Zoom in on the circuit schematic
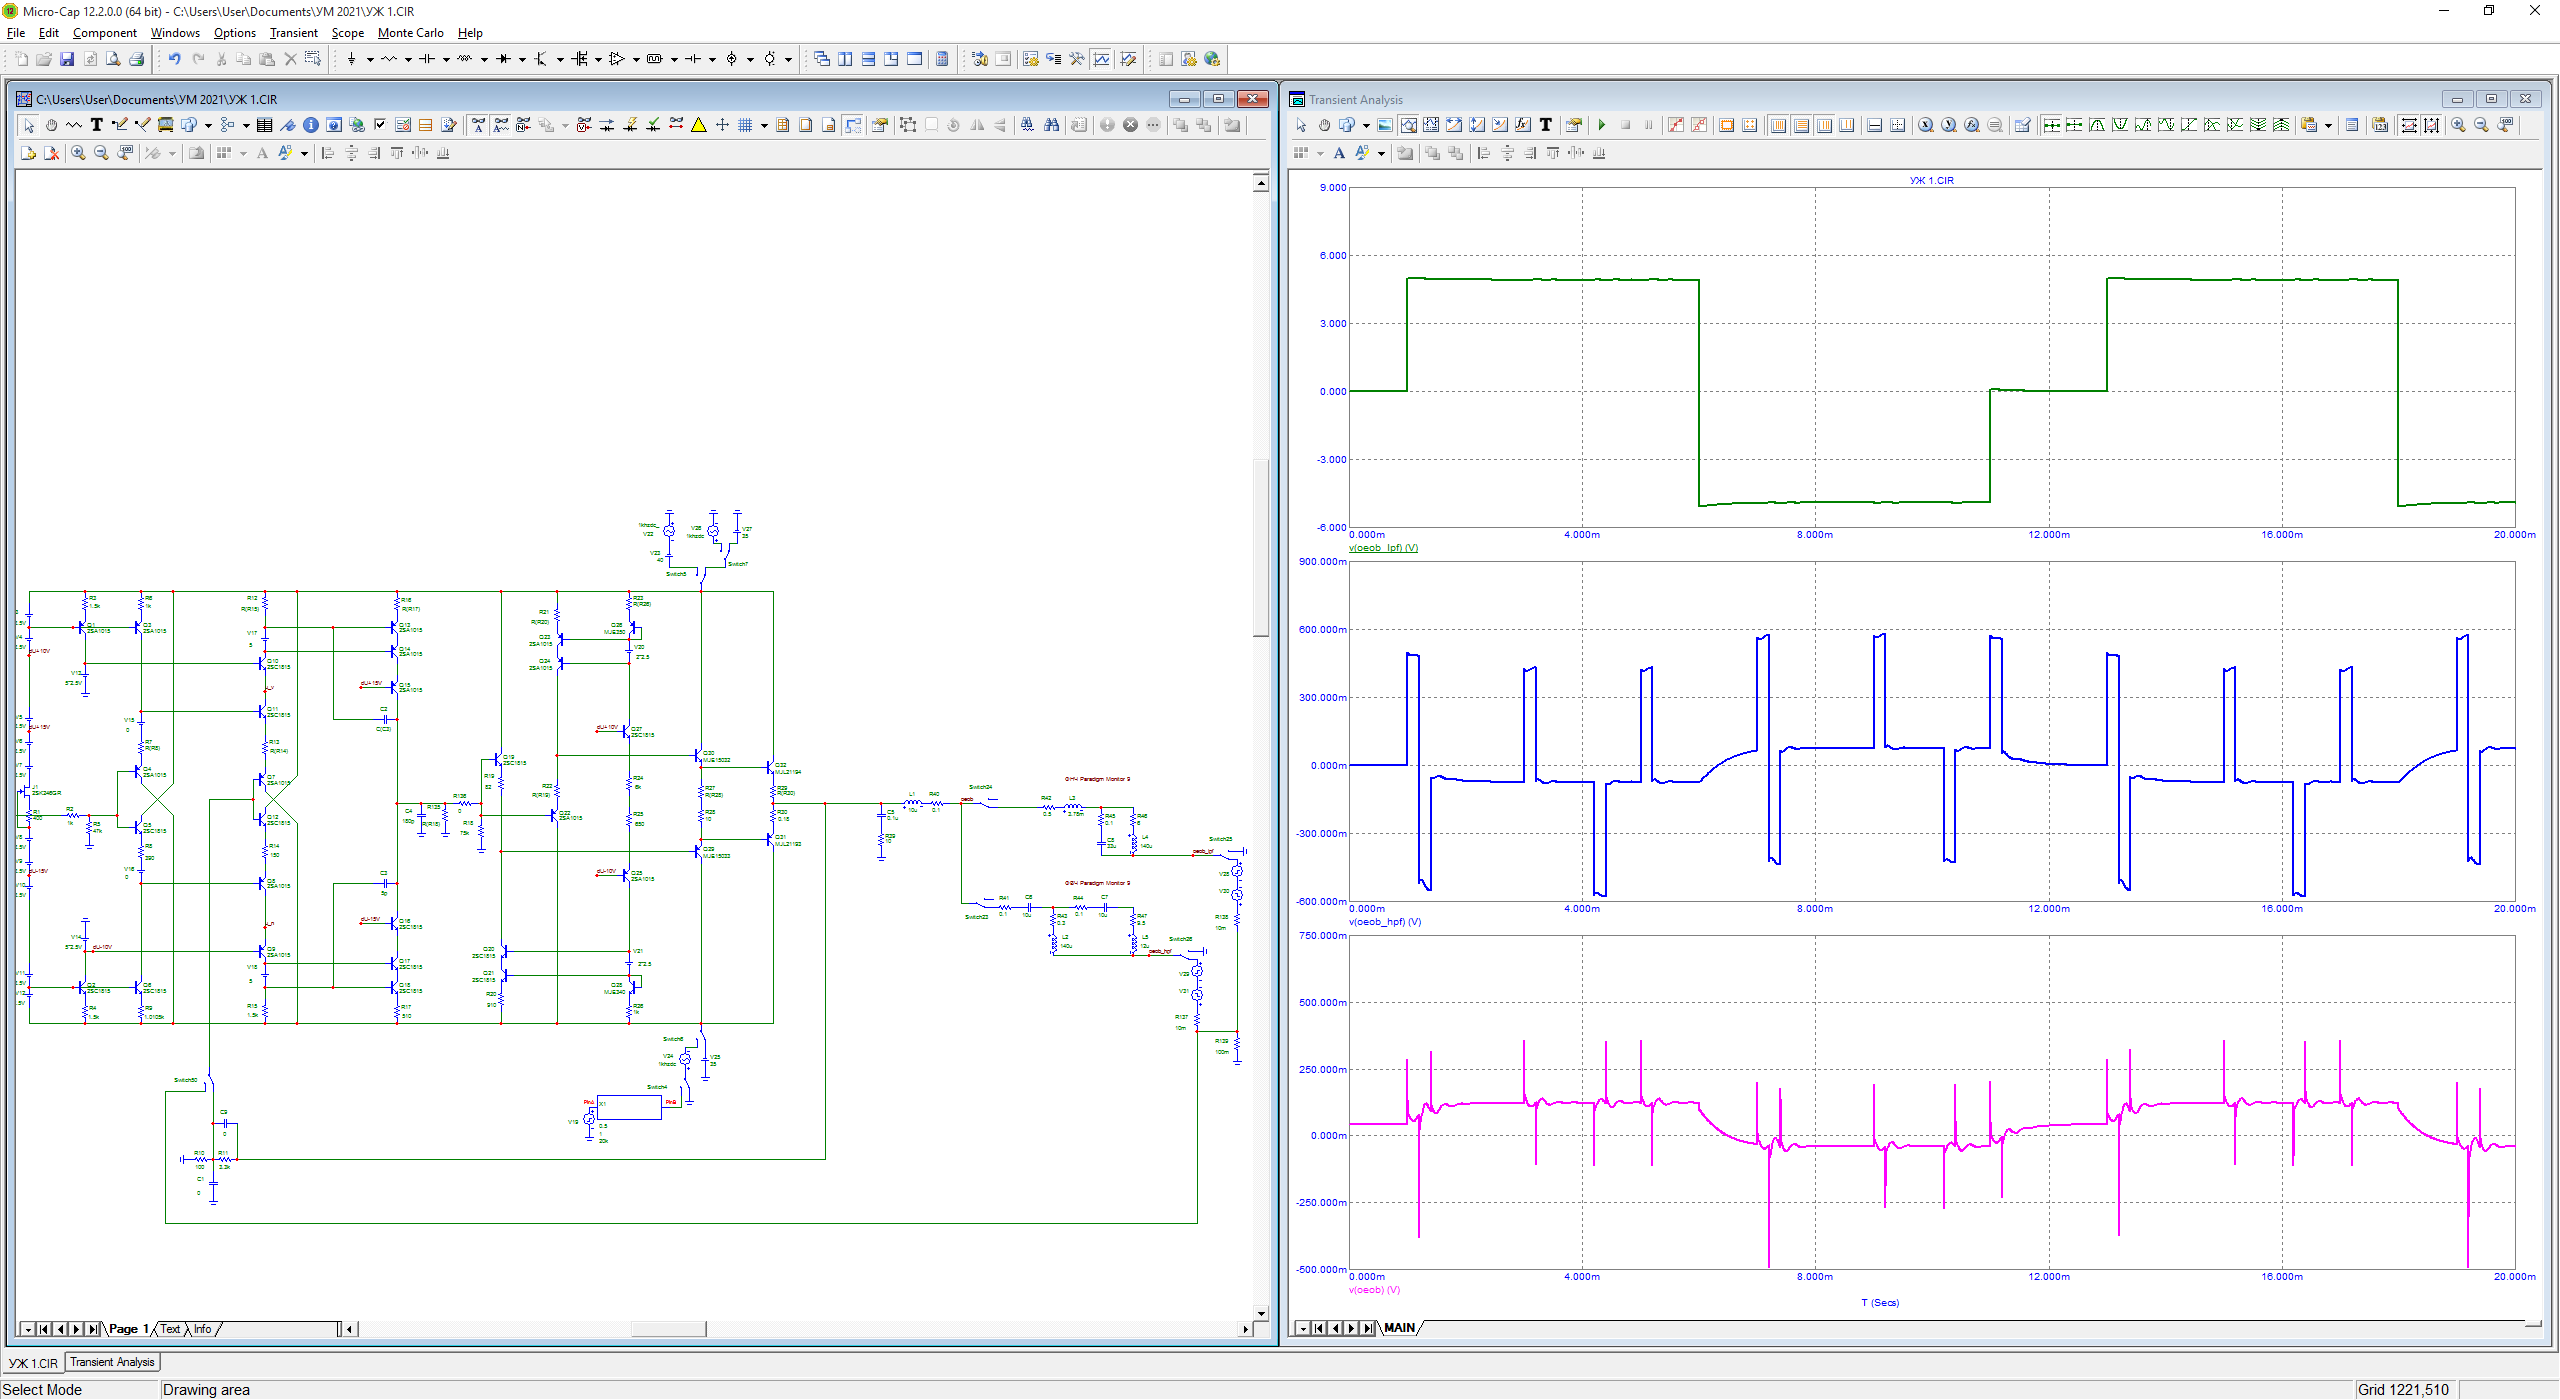Image resolution: width=2560 pixels, height=1400 pixels. [78, 153]
